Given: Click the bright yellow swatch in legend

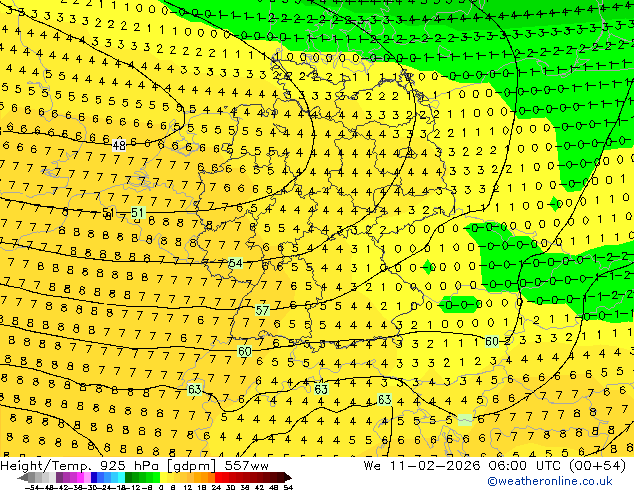Looking at the screenshot, I should coord(163,478).
